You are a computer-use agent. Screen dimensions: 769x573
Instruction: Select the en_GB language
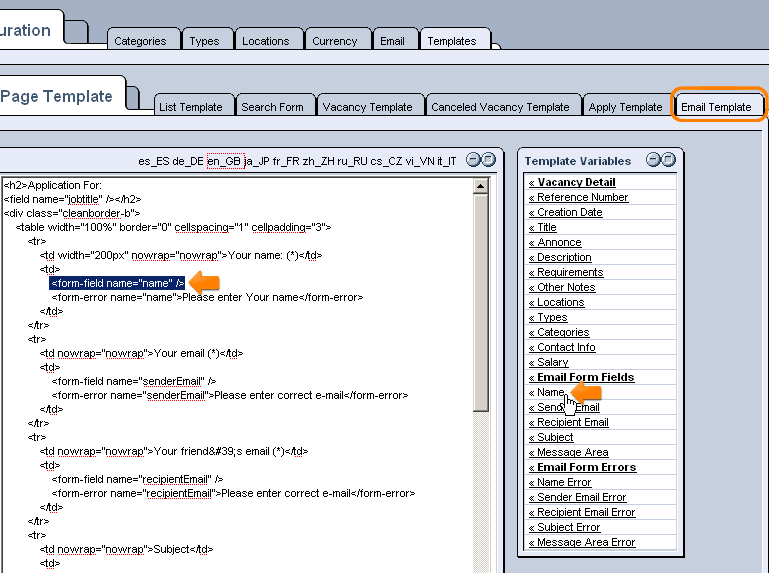click(x=225, y=161)
